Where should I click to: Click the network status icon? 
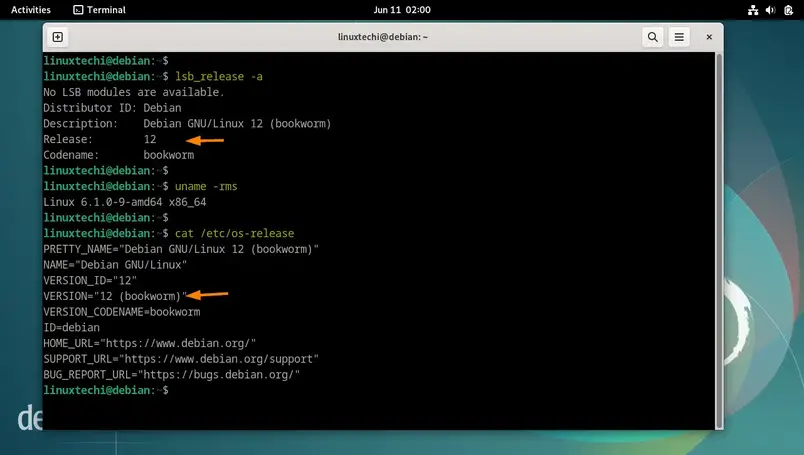(x=753, y=10)
